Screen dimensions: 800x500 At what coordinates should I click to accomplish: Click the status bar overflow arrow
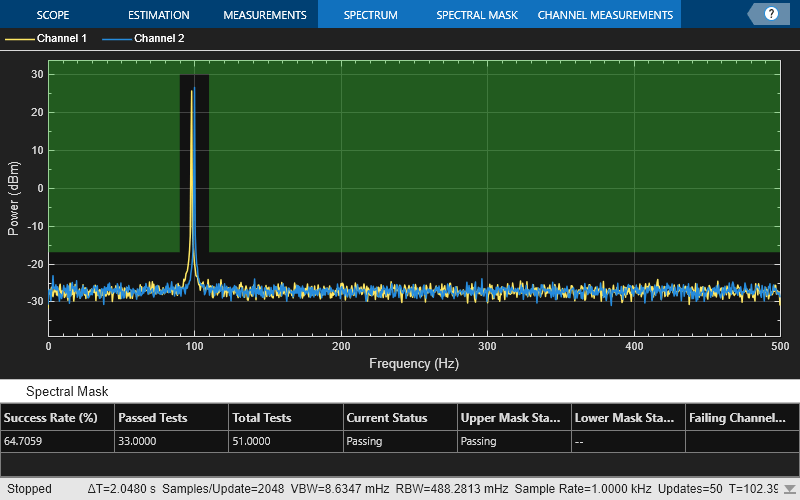point(788,490)
